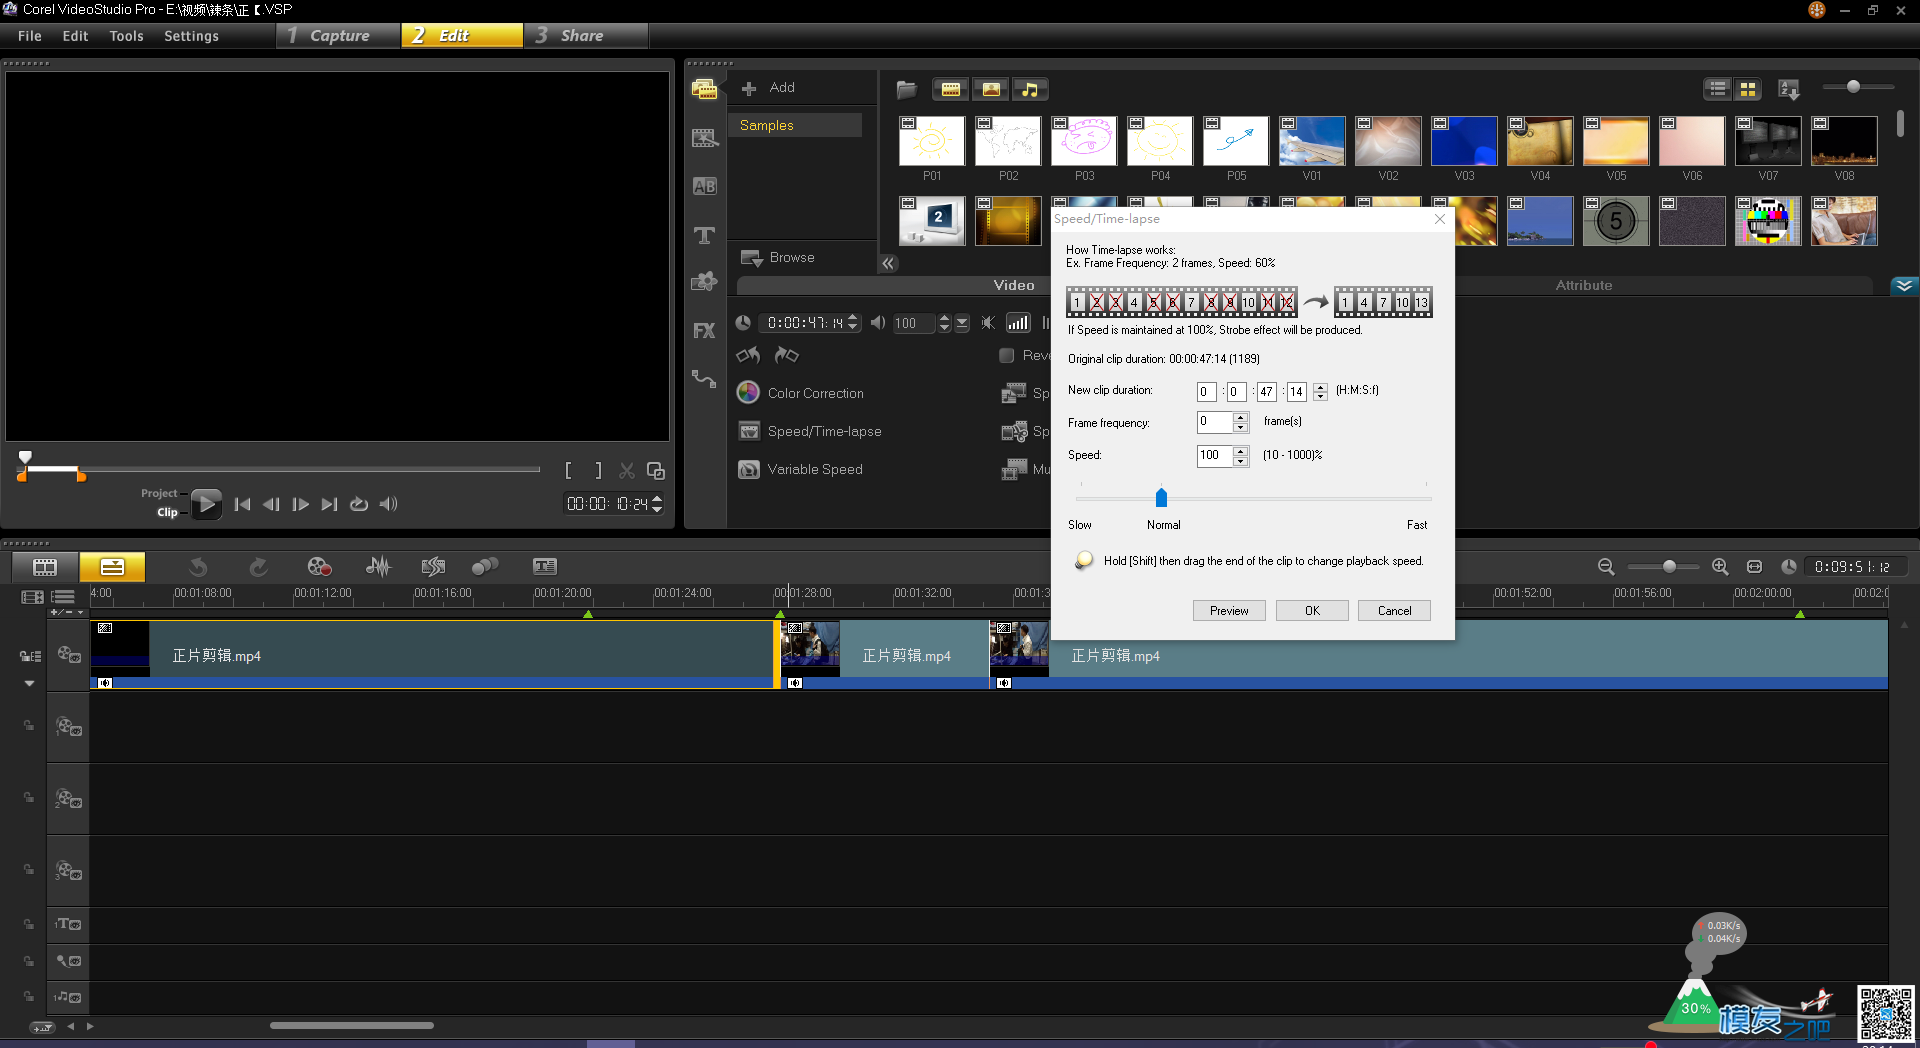Image resolution: width=1920 pixels, height=1048 pixels.
Task: Click the thumbnail size slider handle
Action: pos(1853,87)
